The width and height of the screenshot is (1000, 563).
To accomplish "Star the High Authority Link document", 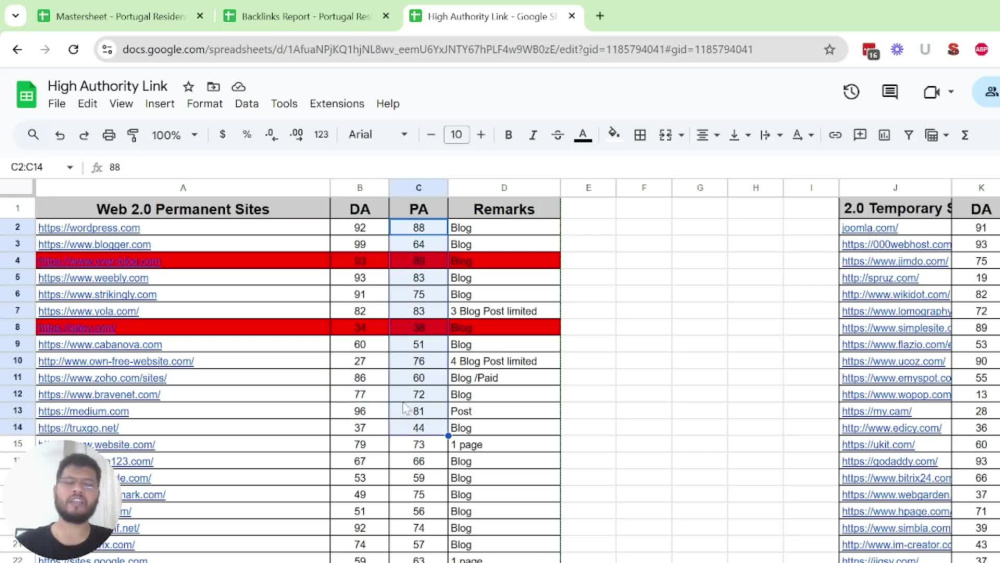I will pos(188,87).
